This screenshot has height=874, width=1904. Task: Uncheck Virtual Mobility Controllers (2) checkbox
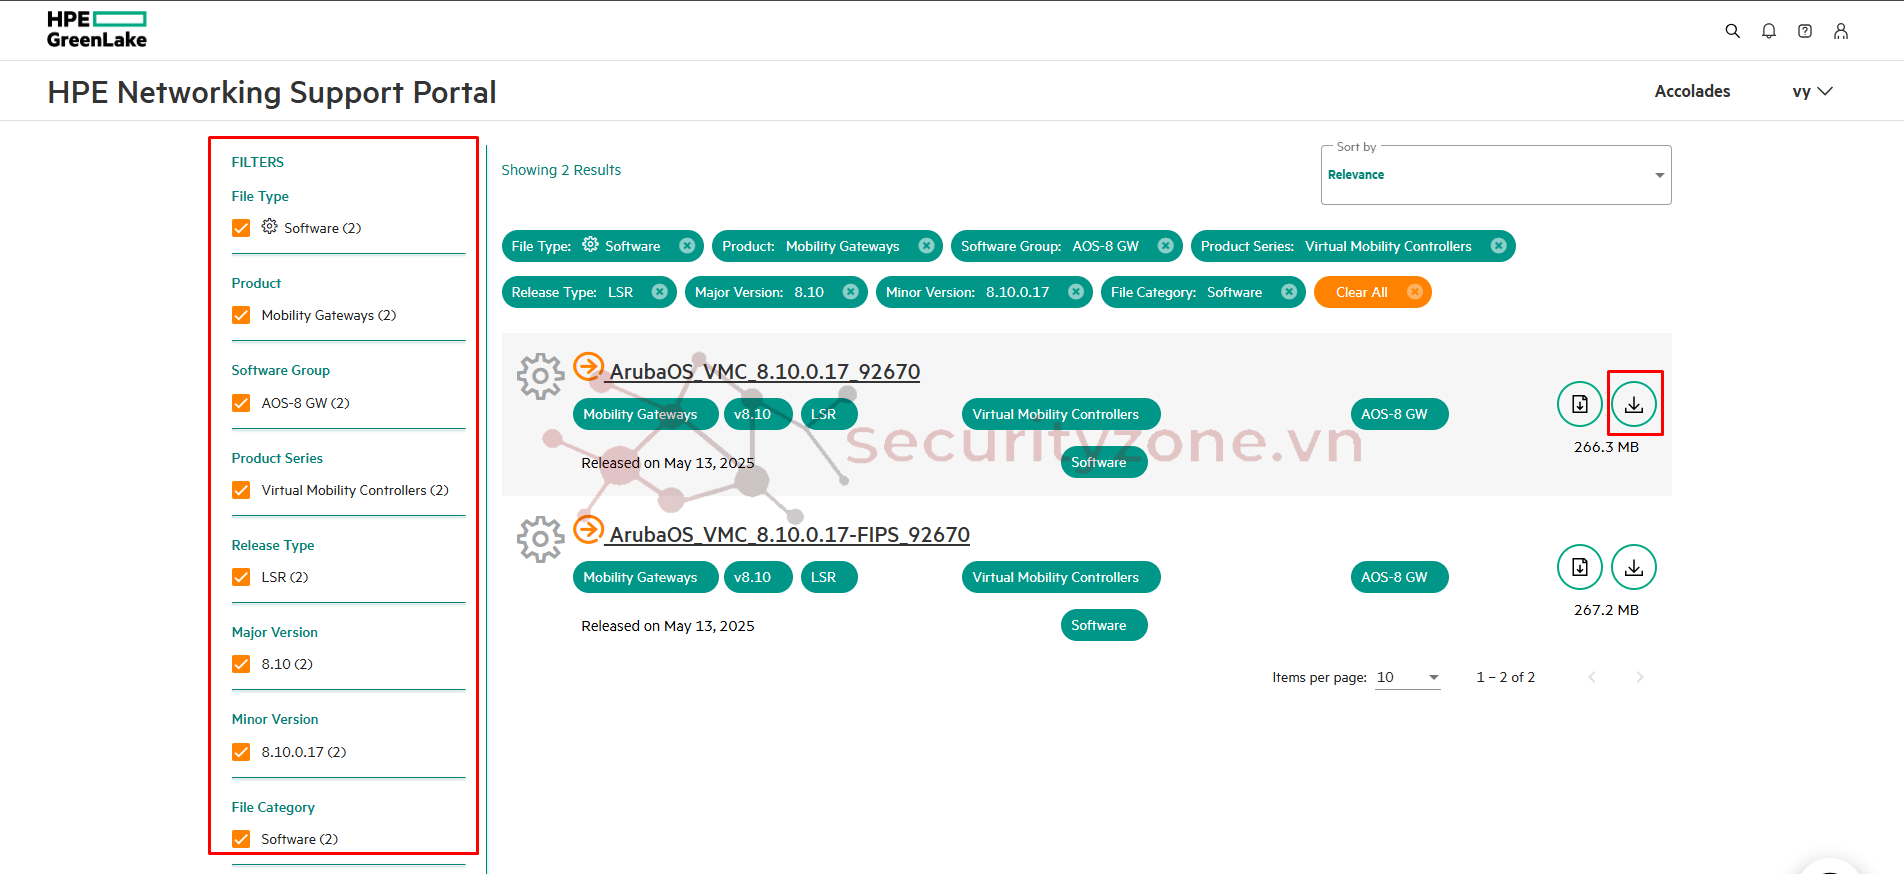point(241,490)
